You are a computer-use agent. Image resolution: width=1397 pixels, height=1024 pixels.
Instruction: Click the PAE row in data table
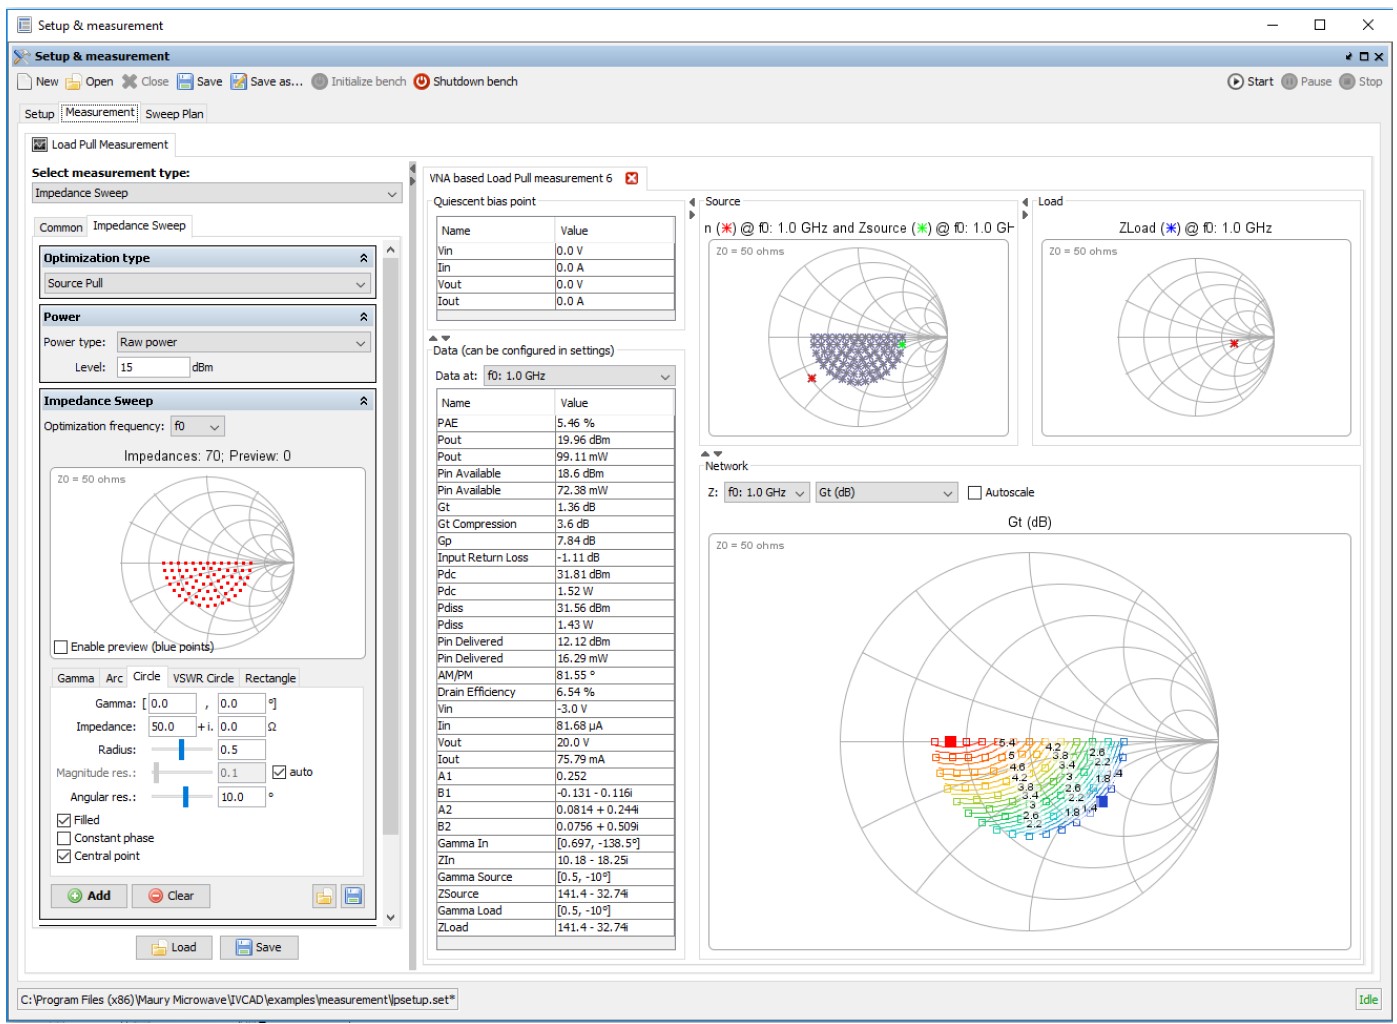point(555,424)
